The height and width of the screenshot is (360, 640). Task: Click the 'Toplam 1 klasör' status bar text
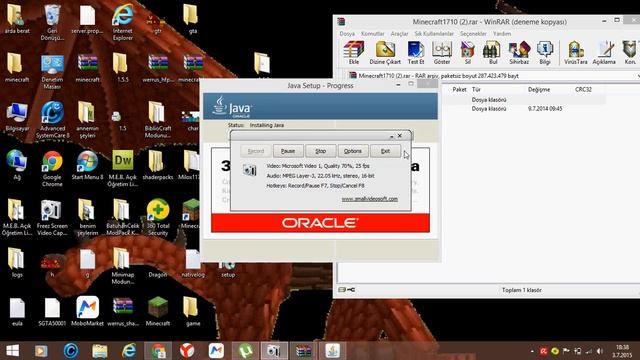[x=521, y=290]
